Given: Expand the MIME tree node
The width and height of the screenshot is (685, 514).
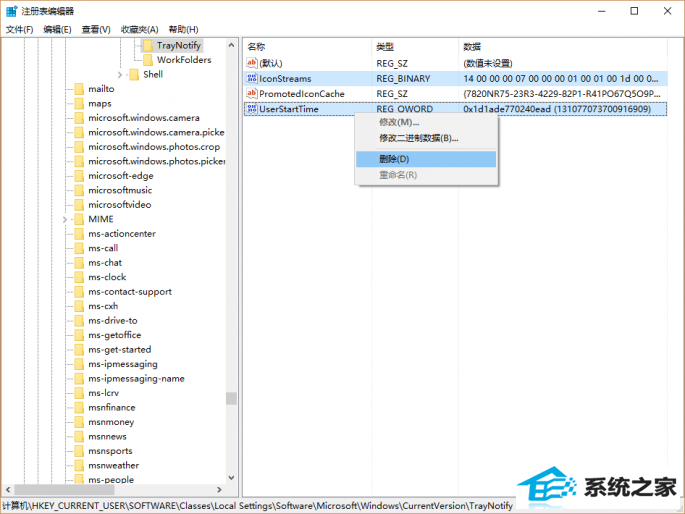Looking at the screenshot, I should [x=65, y=219].
